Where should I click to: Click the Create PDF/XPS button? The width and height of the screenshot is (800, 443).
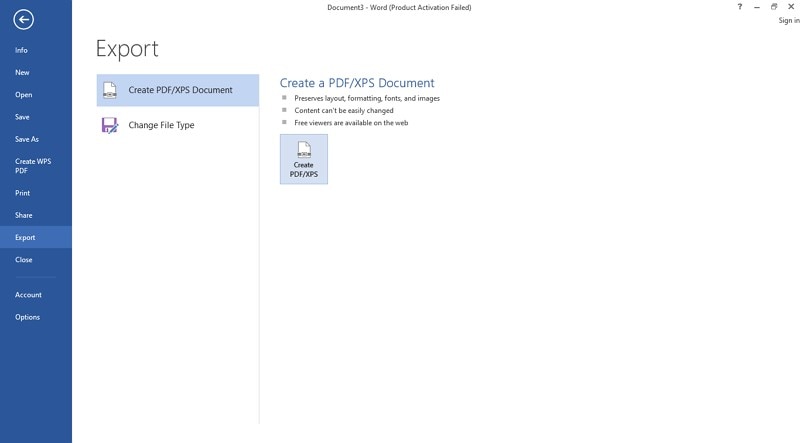(x=304, y=159)
